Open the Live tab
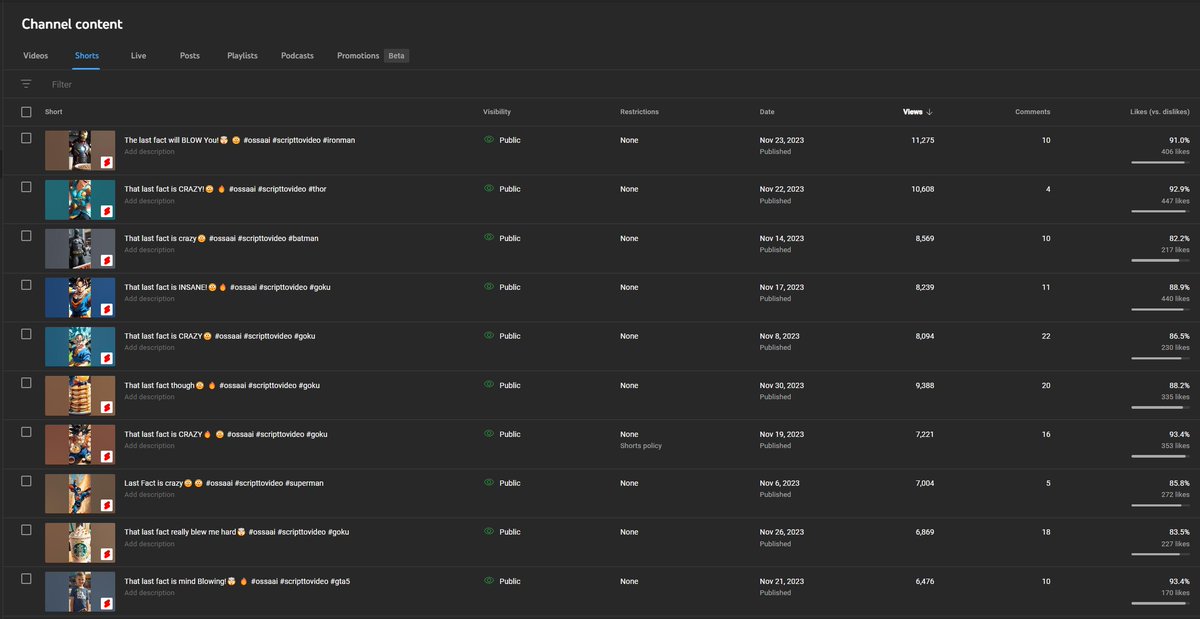This screenshot has height=619, width=1200. click(x=138, y=56)
